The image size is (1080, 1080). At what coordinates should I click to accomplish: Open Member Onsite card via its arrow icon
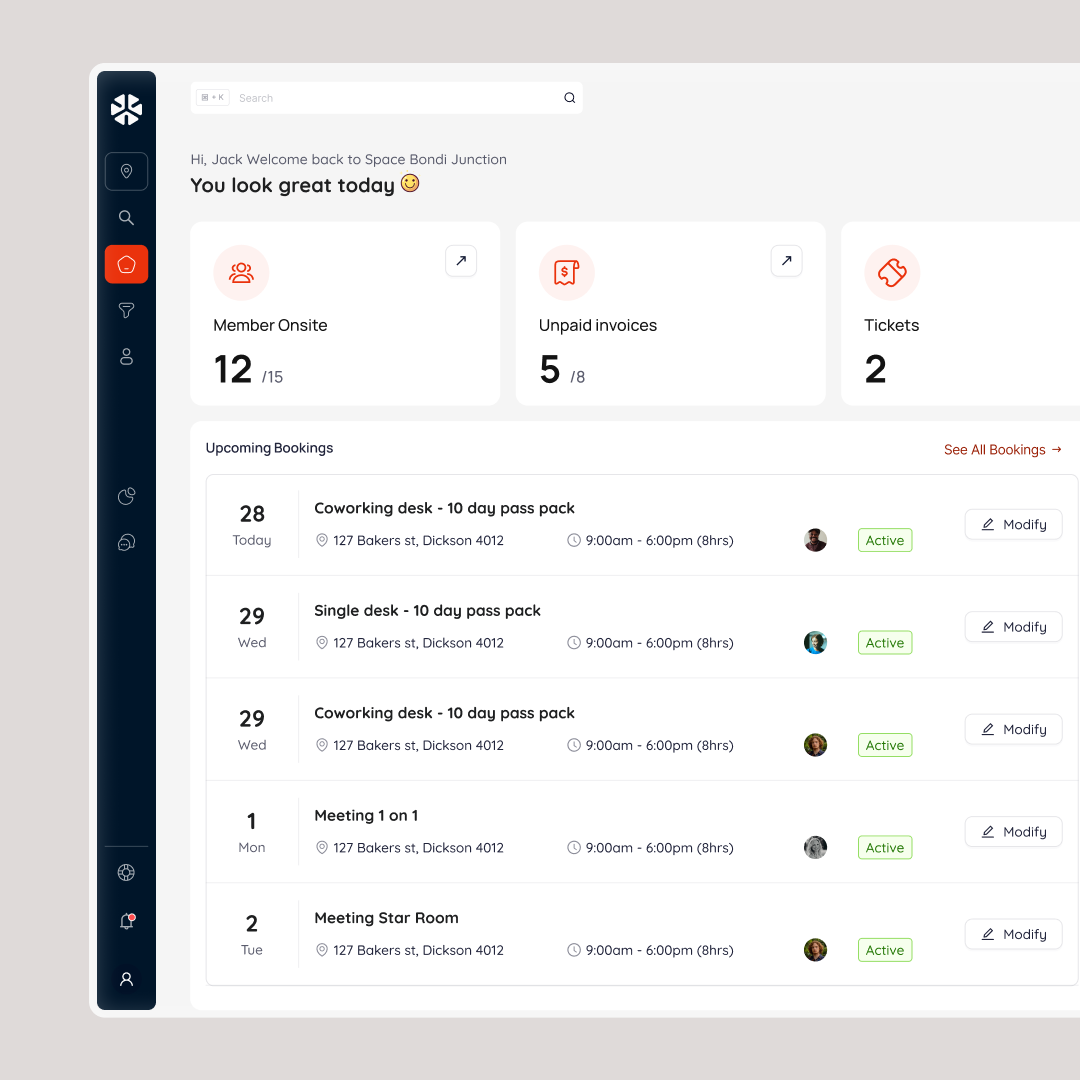(461, 260)
